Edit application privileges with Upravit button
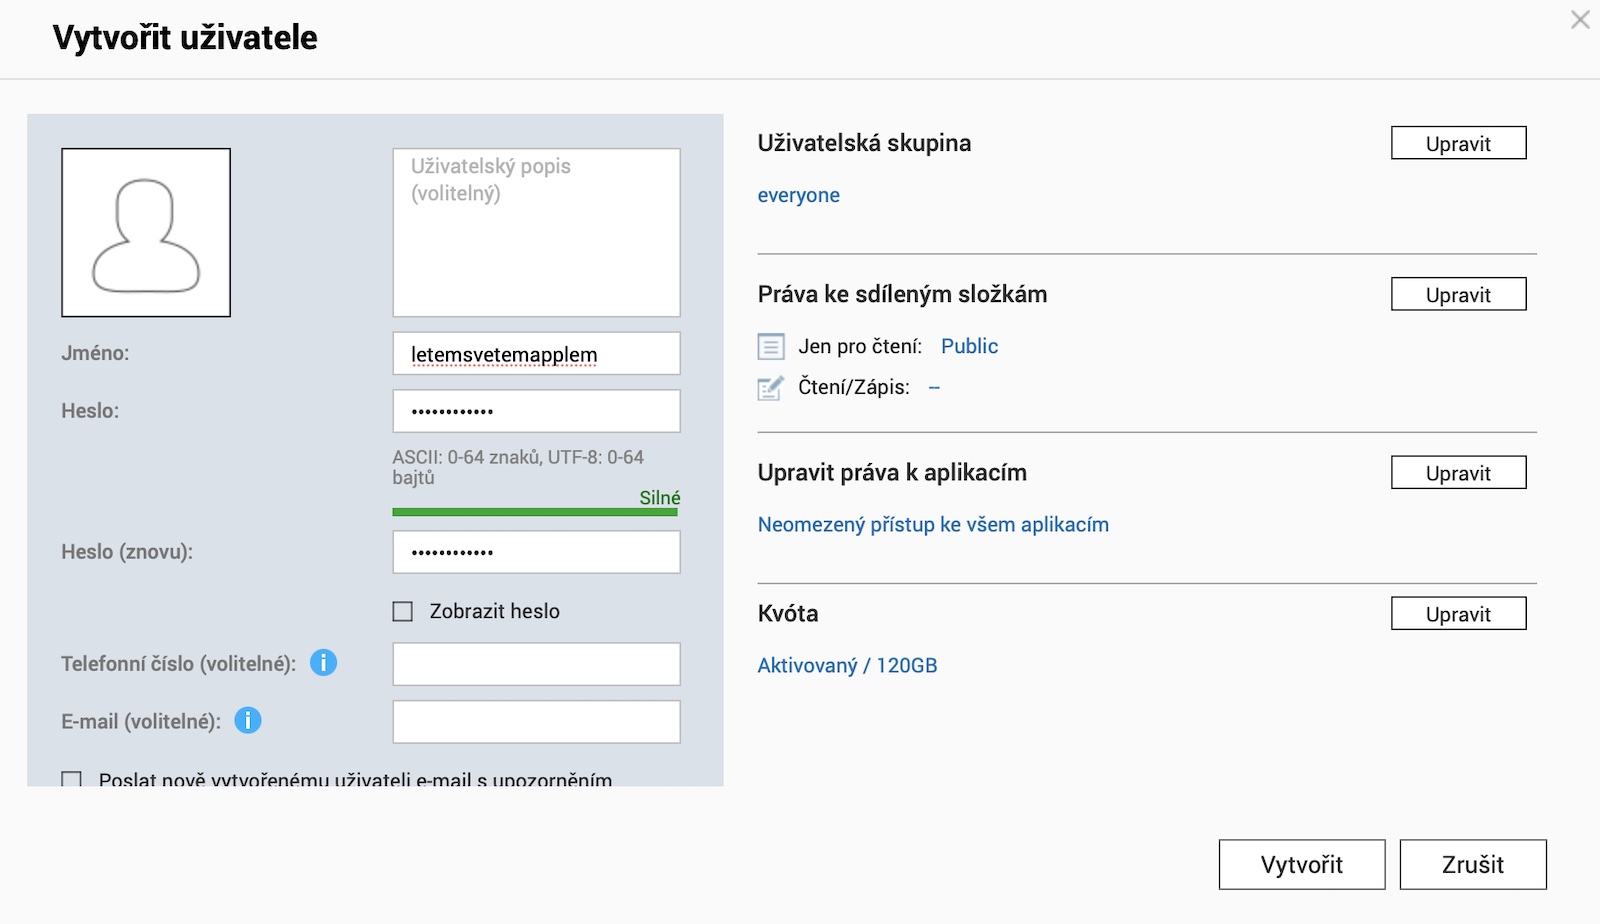Image resolution: width=1600 pixels, height=924 pixels. coord(1458,473)
